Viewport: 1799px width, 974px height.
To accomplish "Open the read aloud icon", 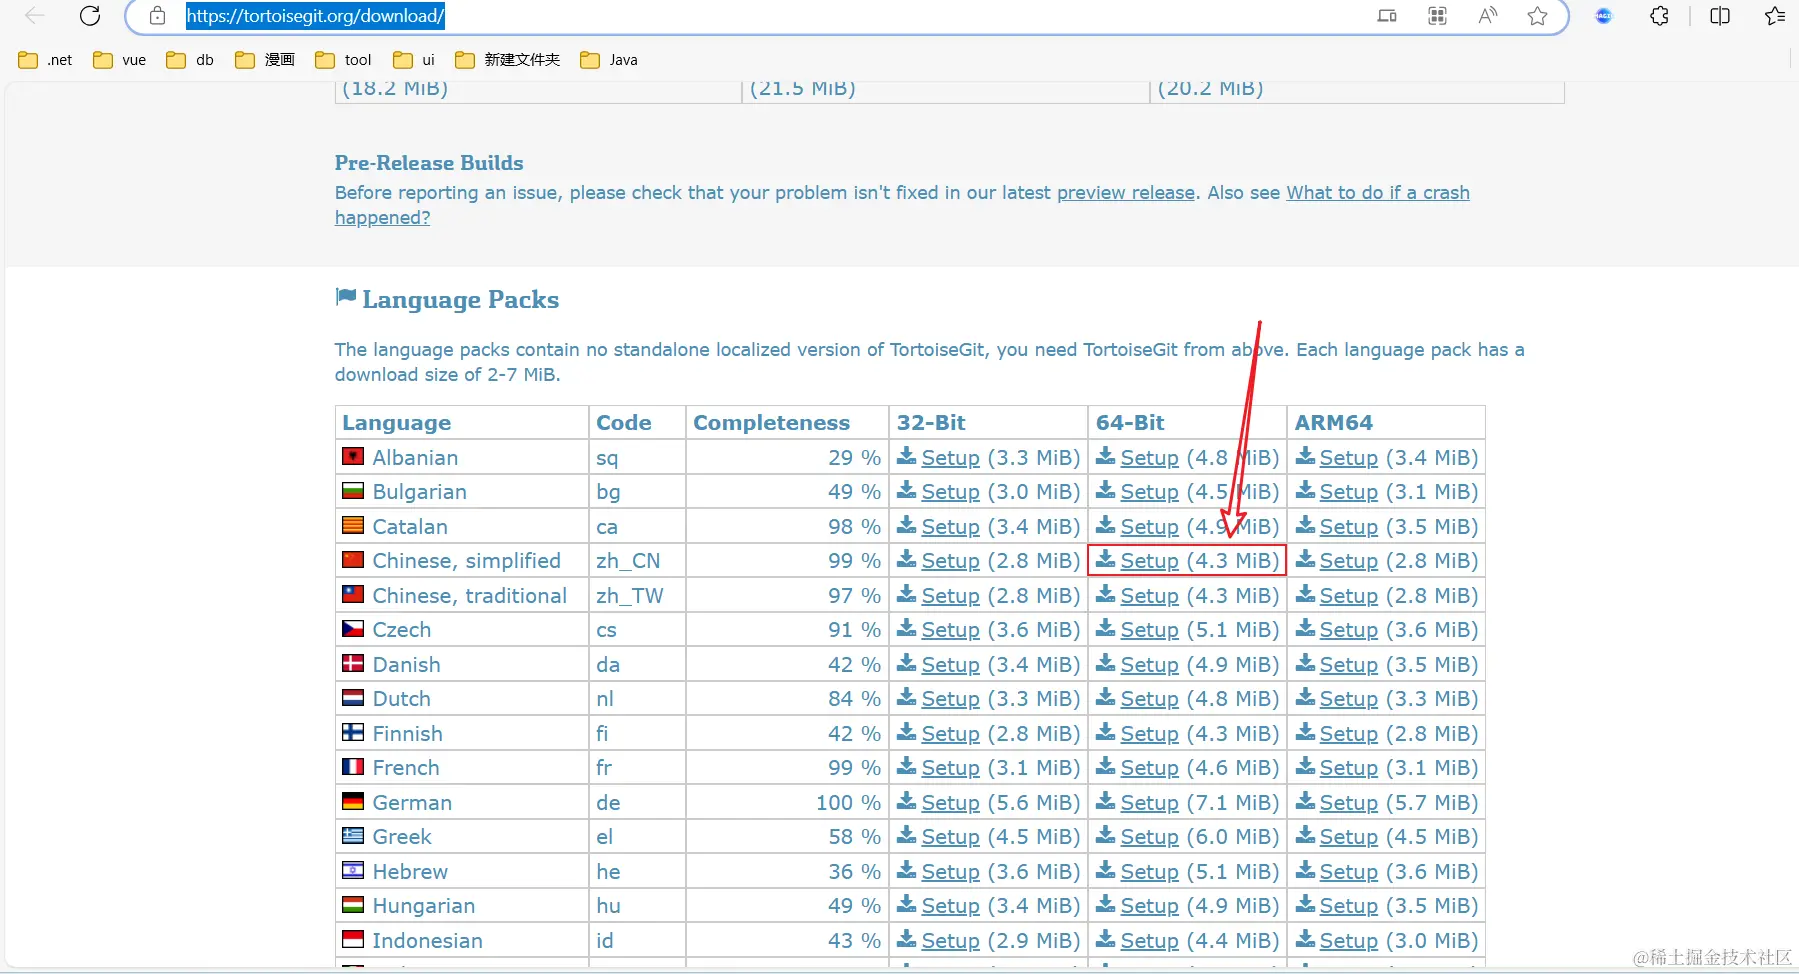I will [x=1488, y=16].
